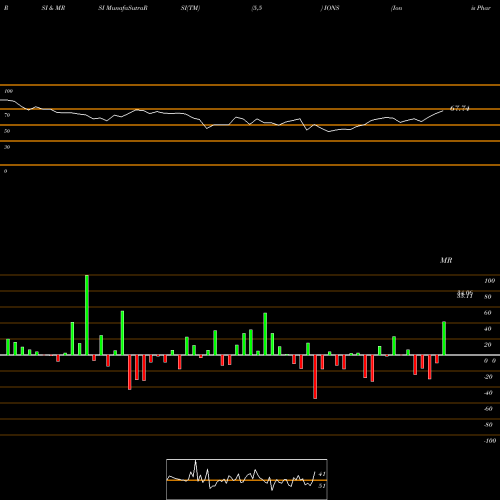The height and width of the screenshot is (500, 500).
Task: Click the 51 label in mini chart
Action: point(322,486)
